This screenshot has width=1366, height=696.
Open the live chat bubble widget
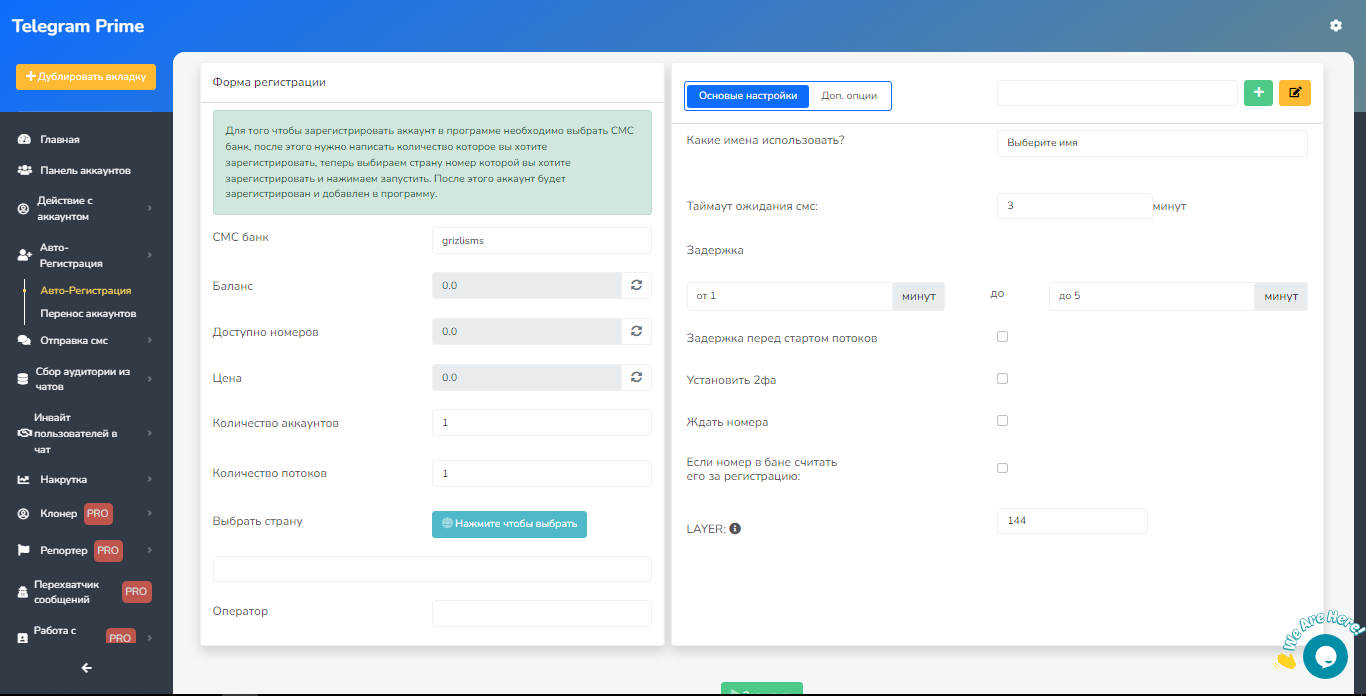coord(1325,656)
